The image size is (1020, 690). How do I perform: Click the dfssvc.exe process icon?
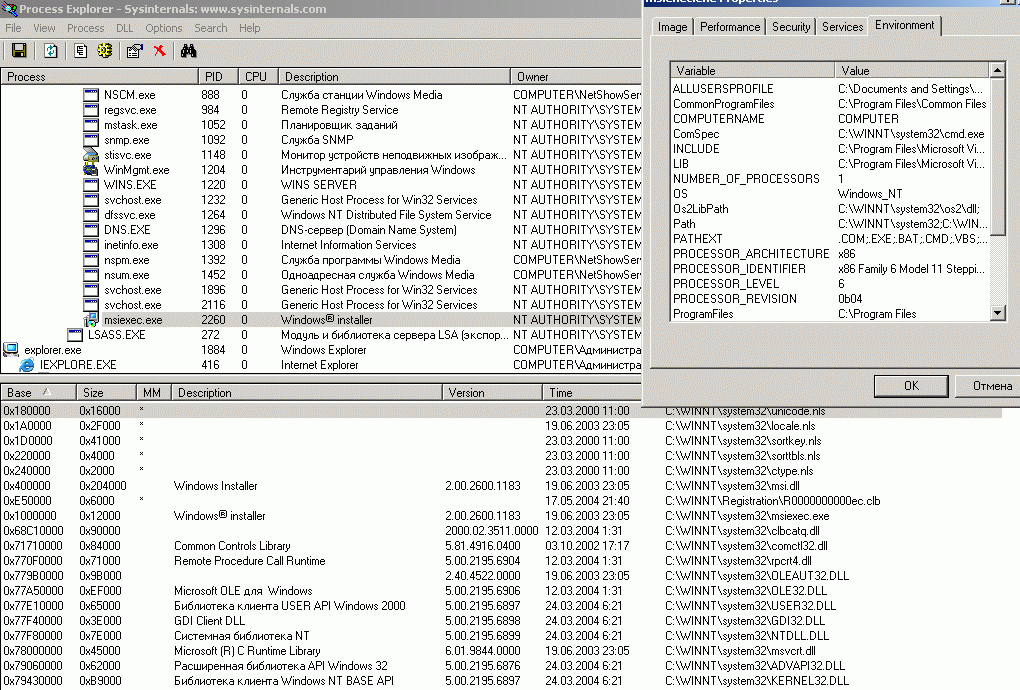pyautogui.click(x=91, y=215)
